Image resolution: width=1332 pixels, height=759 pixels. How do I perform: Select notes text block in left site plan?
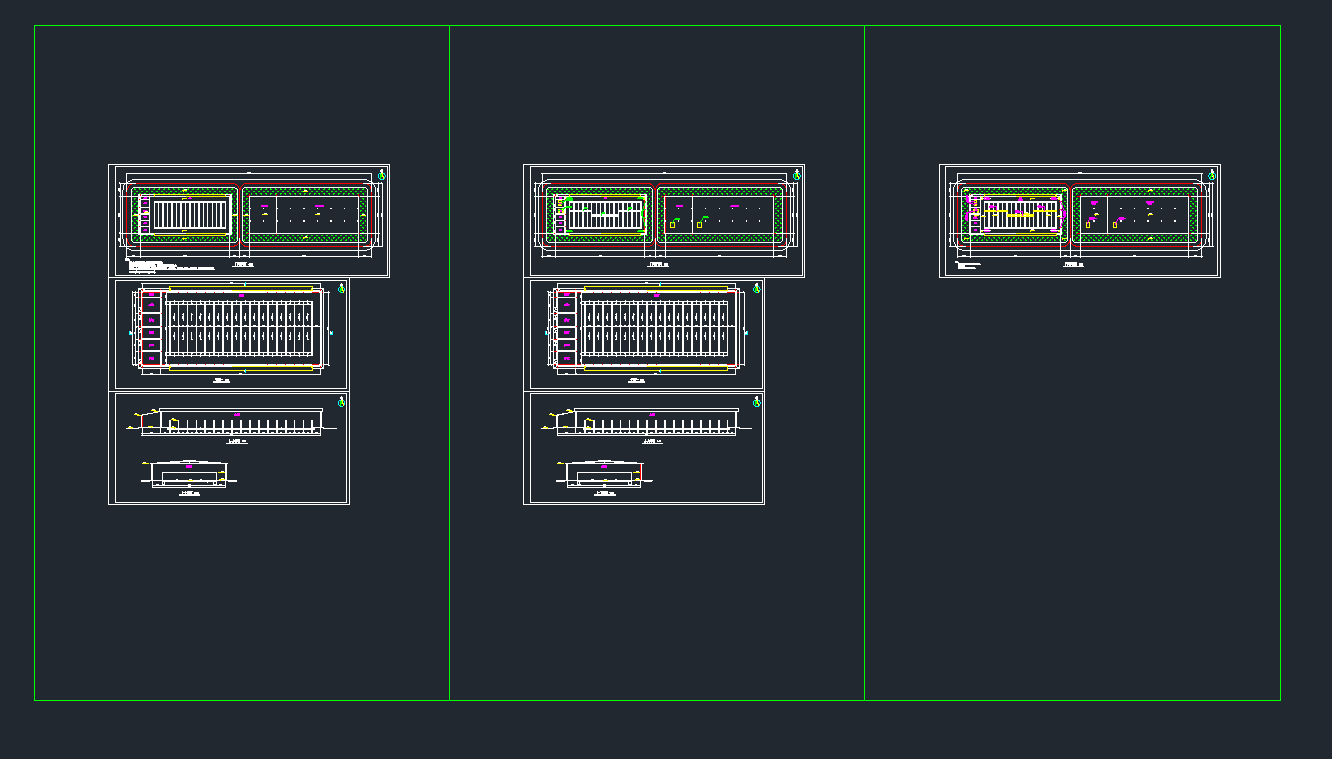[168, 266]
